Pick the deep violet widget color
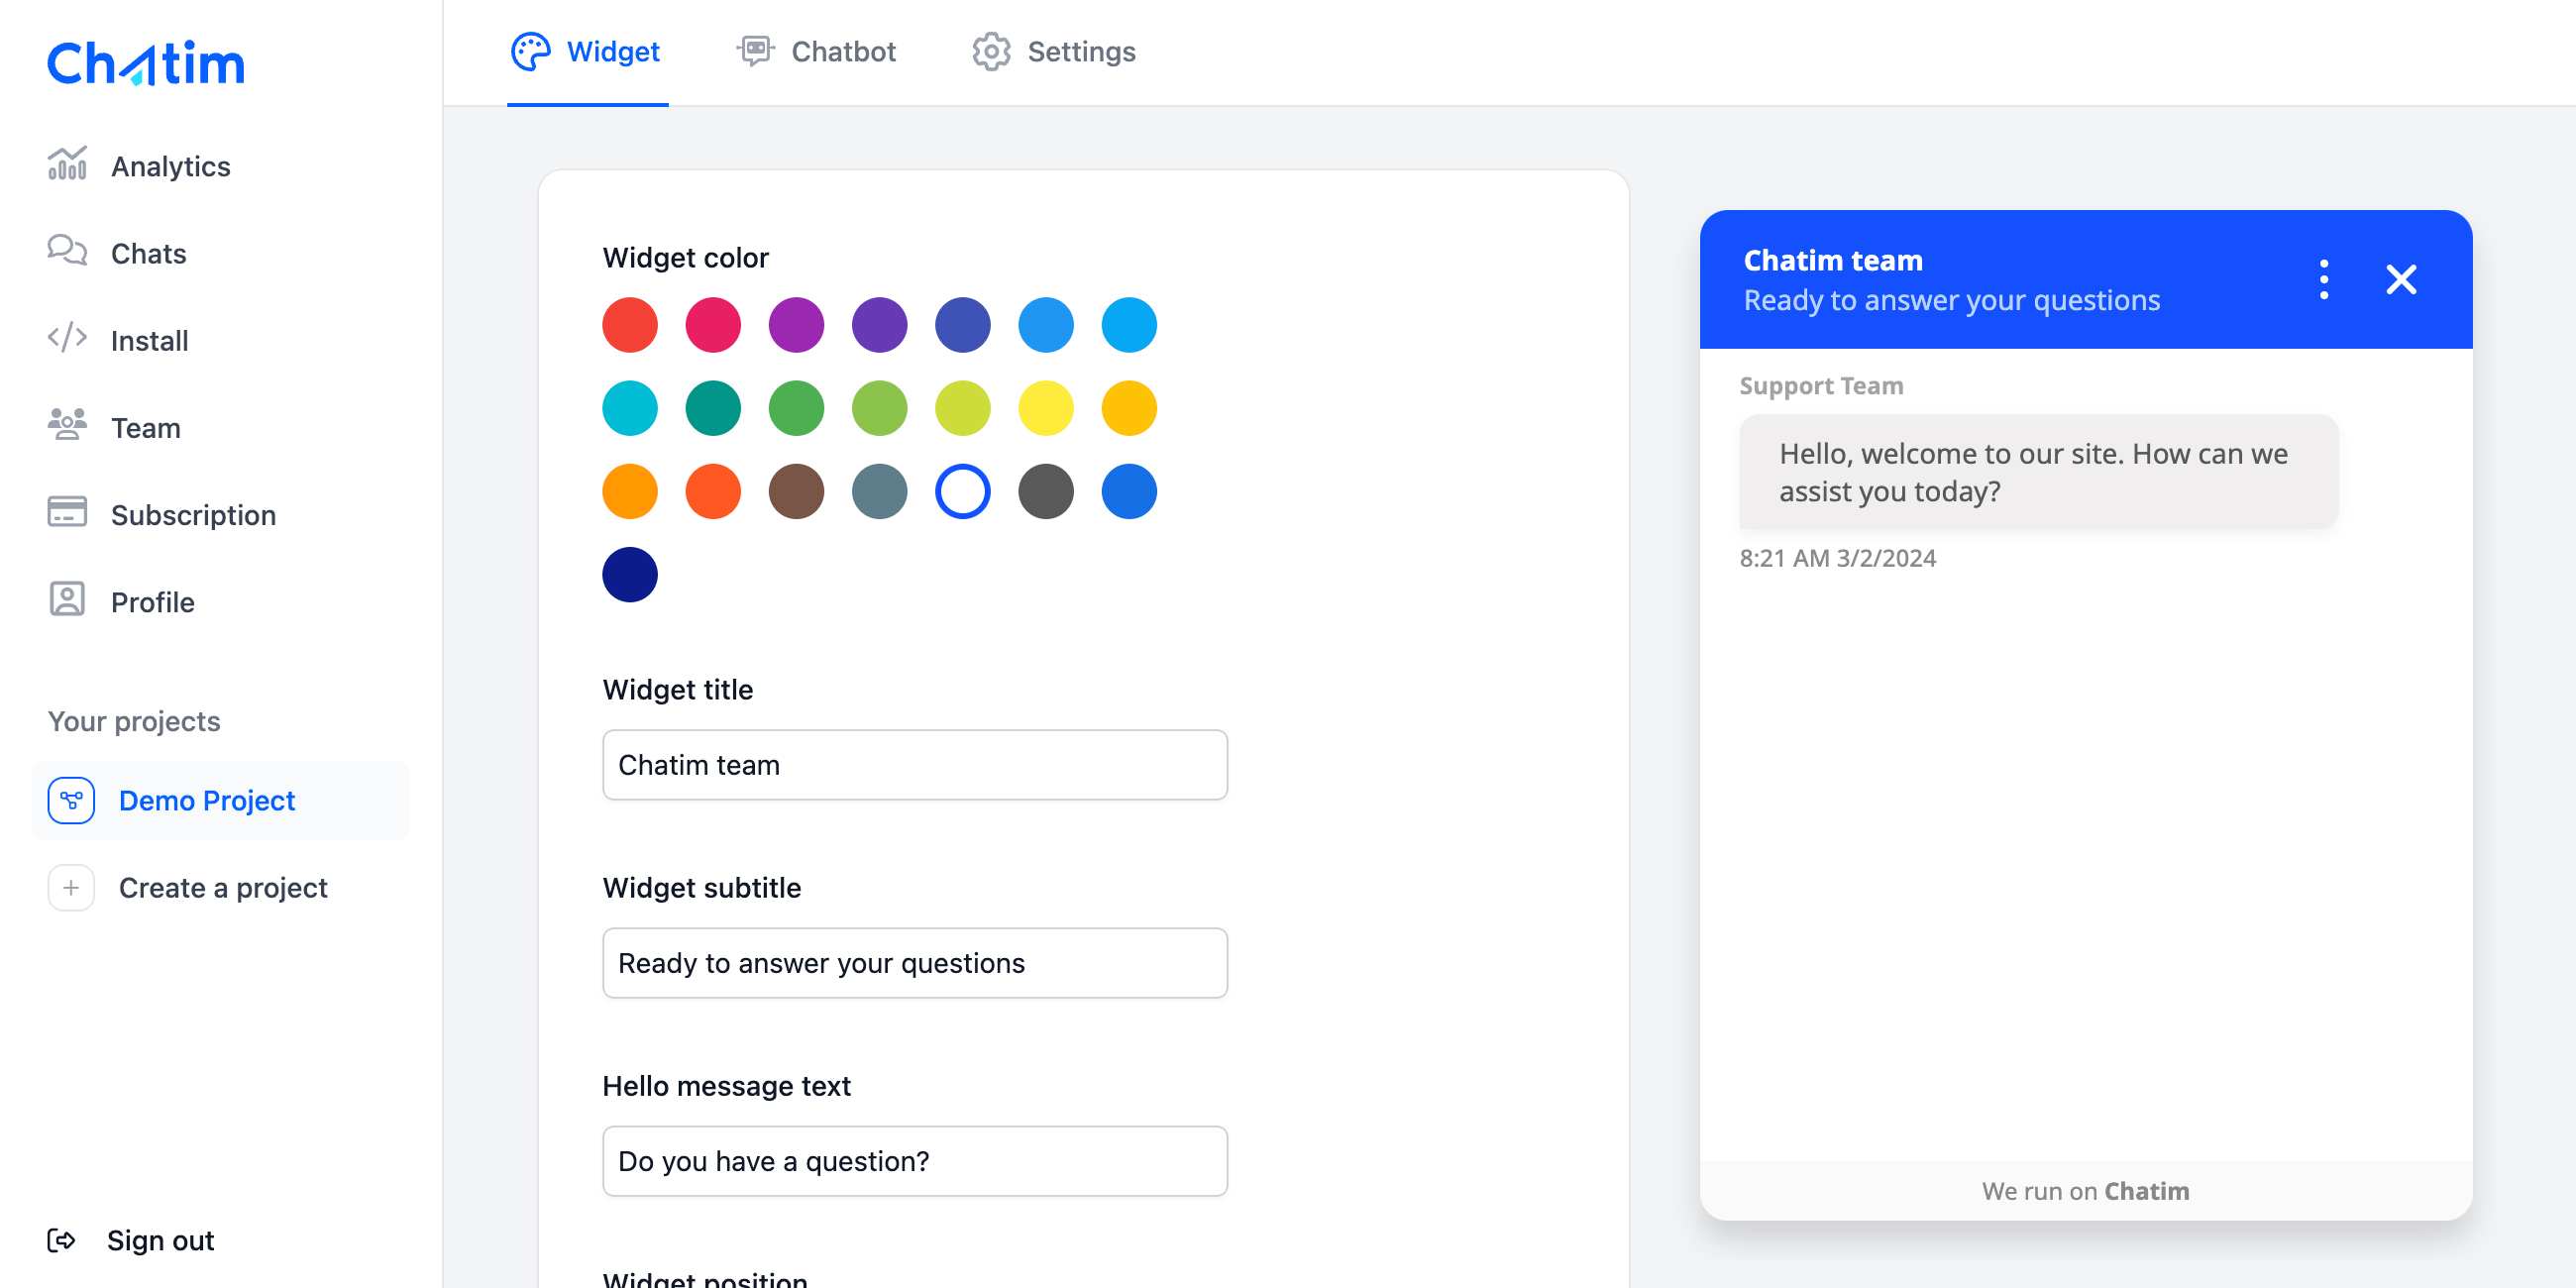 point(879,325)
